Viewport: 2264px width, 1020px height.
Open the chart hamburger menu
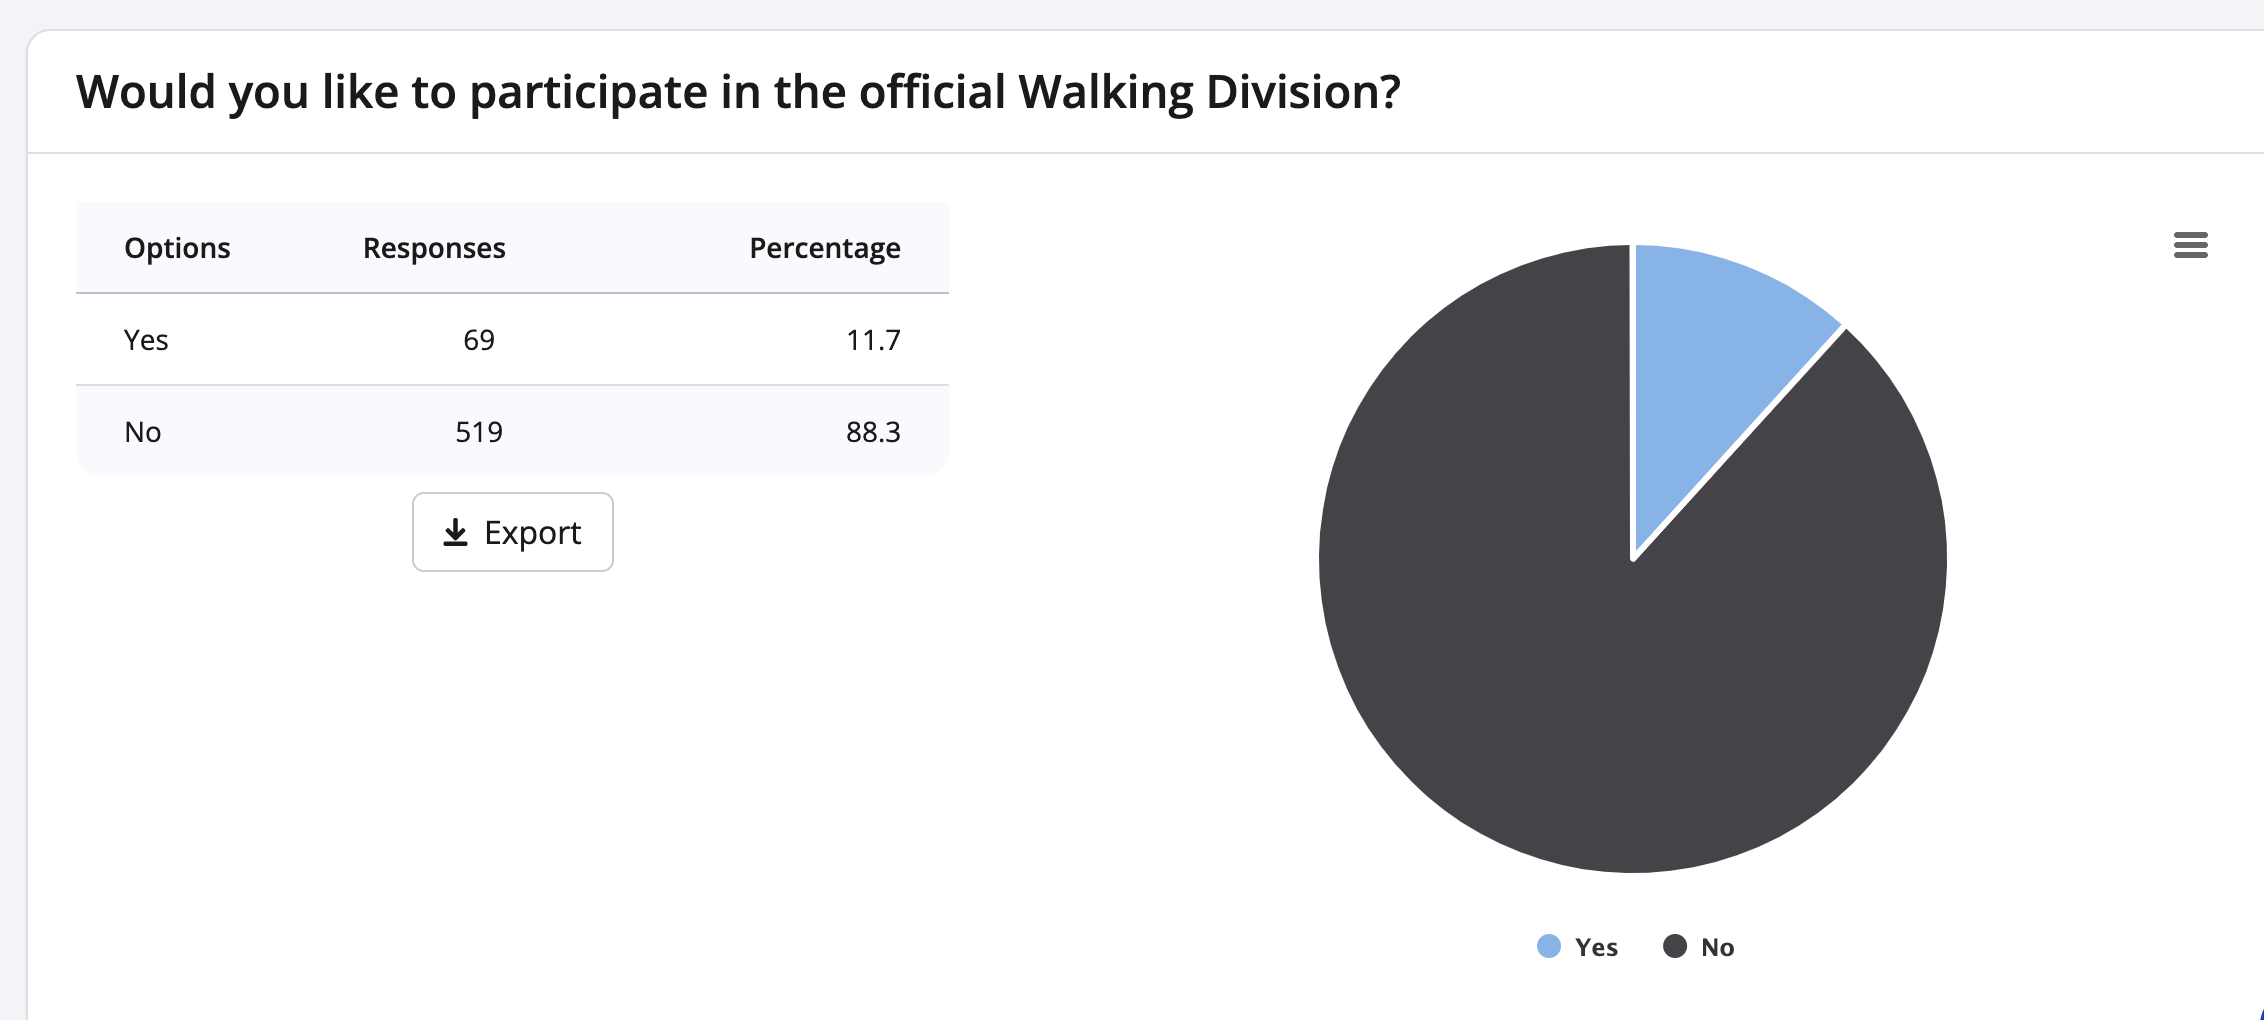click(x=2190, y=245)
